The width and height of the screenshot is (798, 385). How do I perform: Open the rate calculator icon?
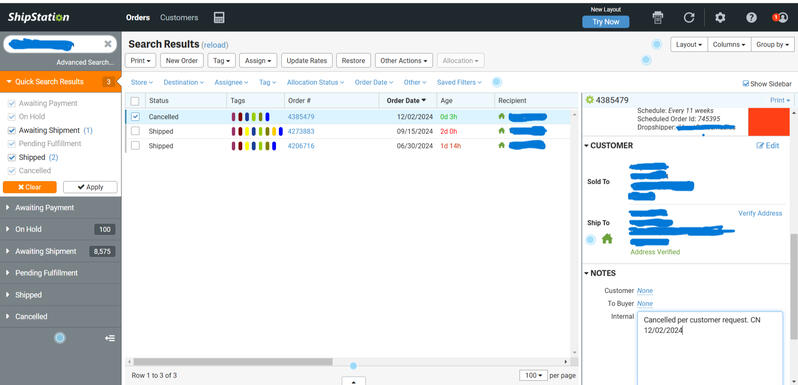[219, 17]
